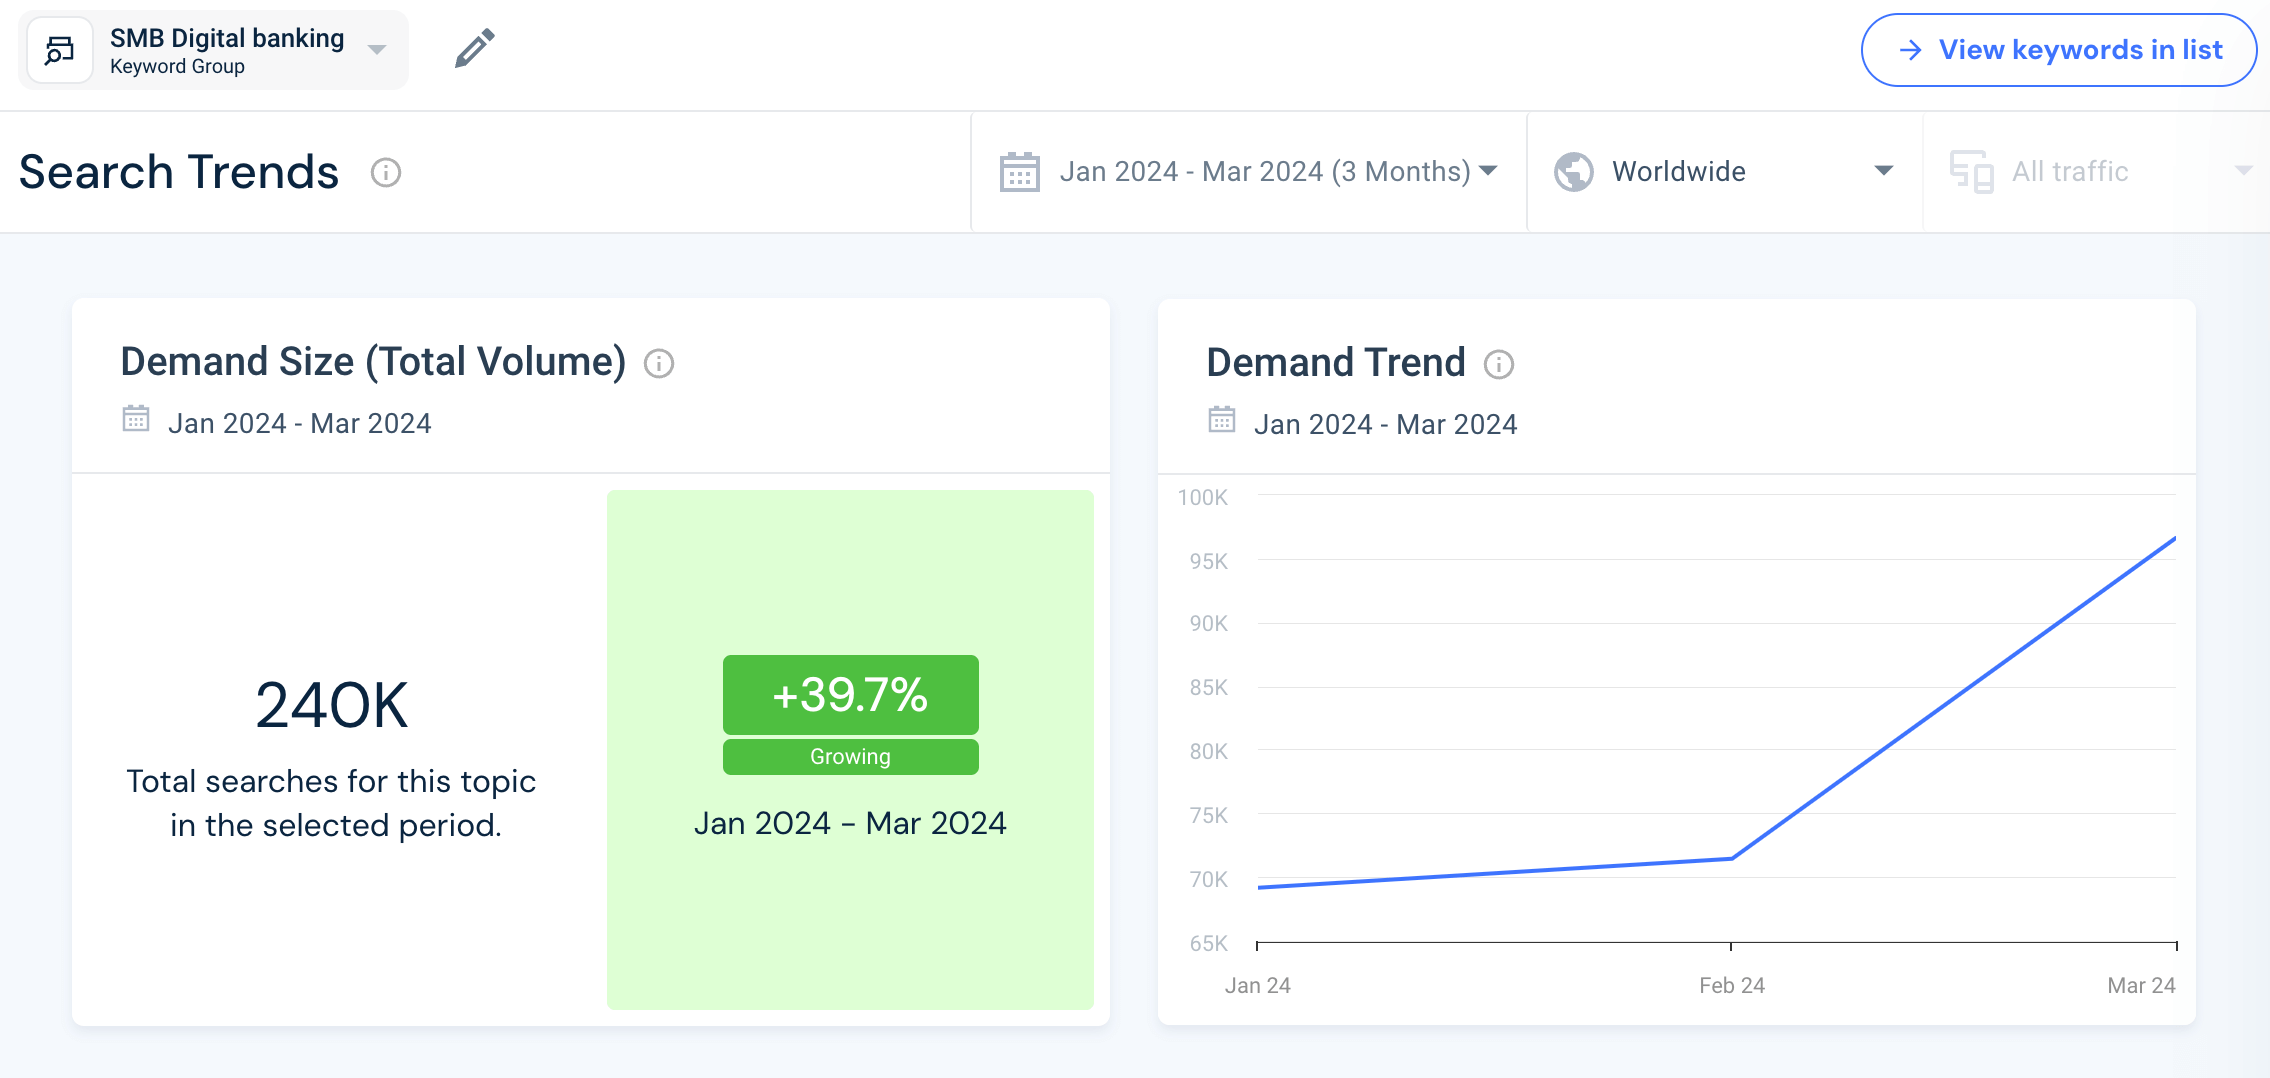Click the calendar icon in date range selector
The width and height of the screenshot is (2270, 1078).
point(1019,171)
